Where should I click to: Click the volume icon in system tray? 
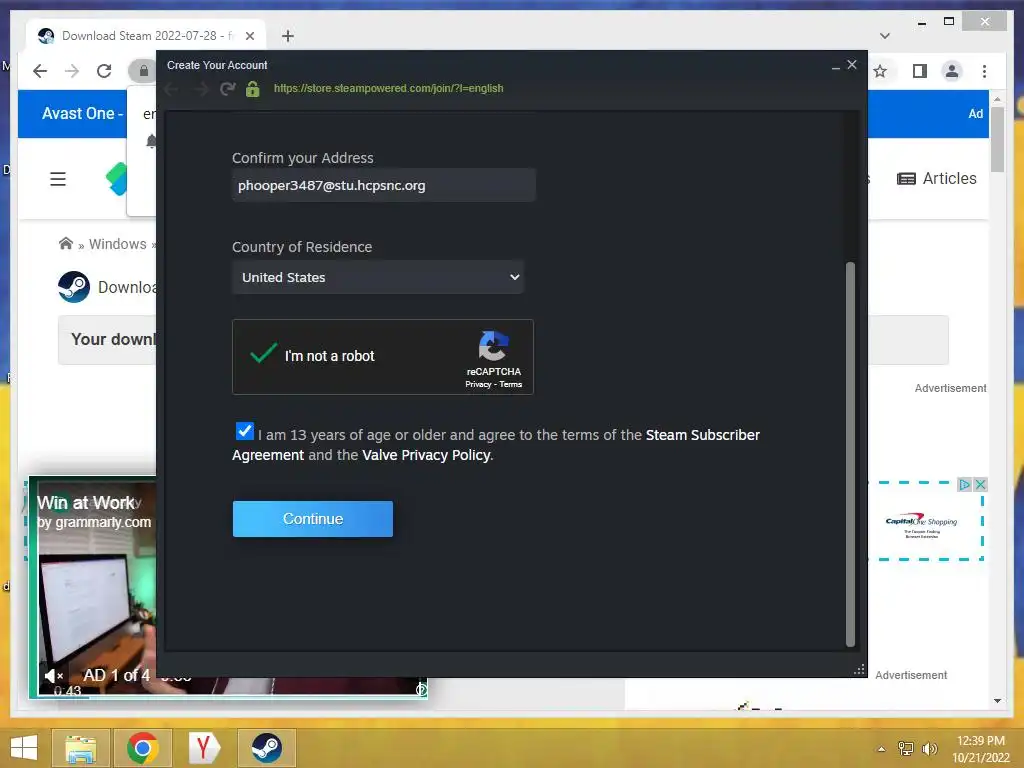(929, 748)
